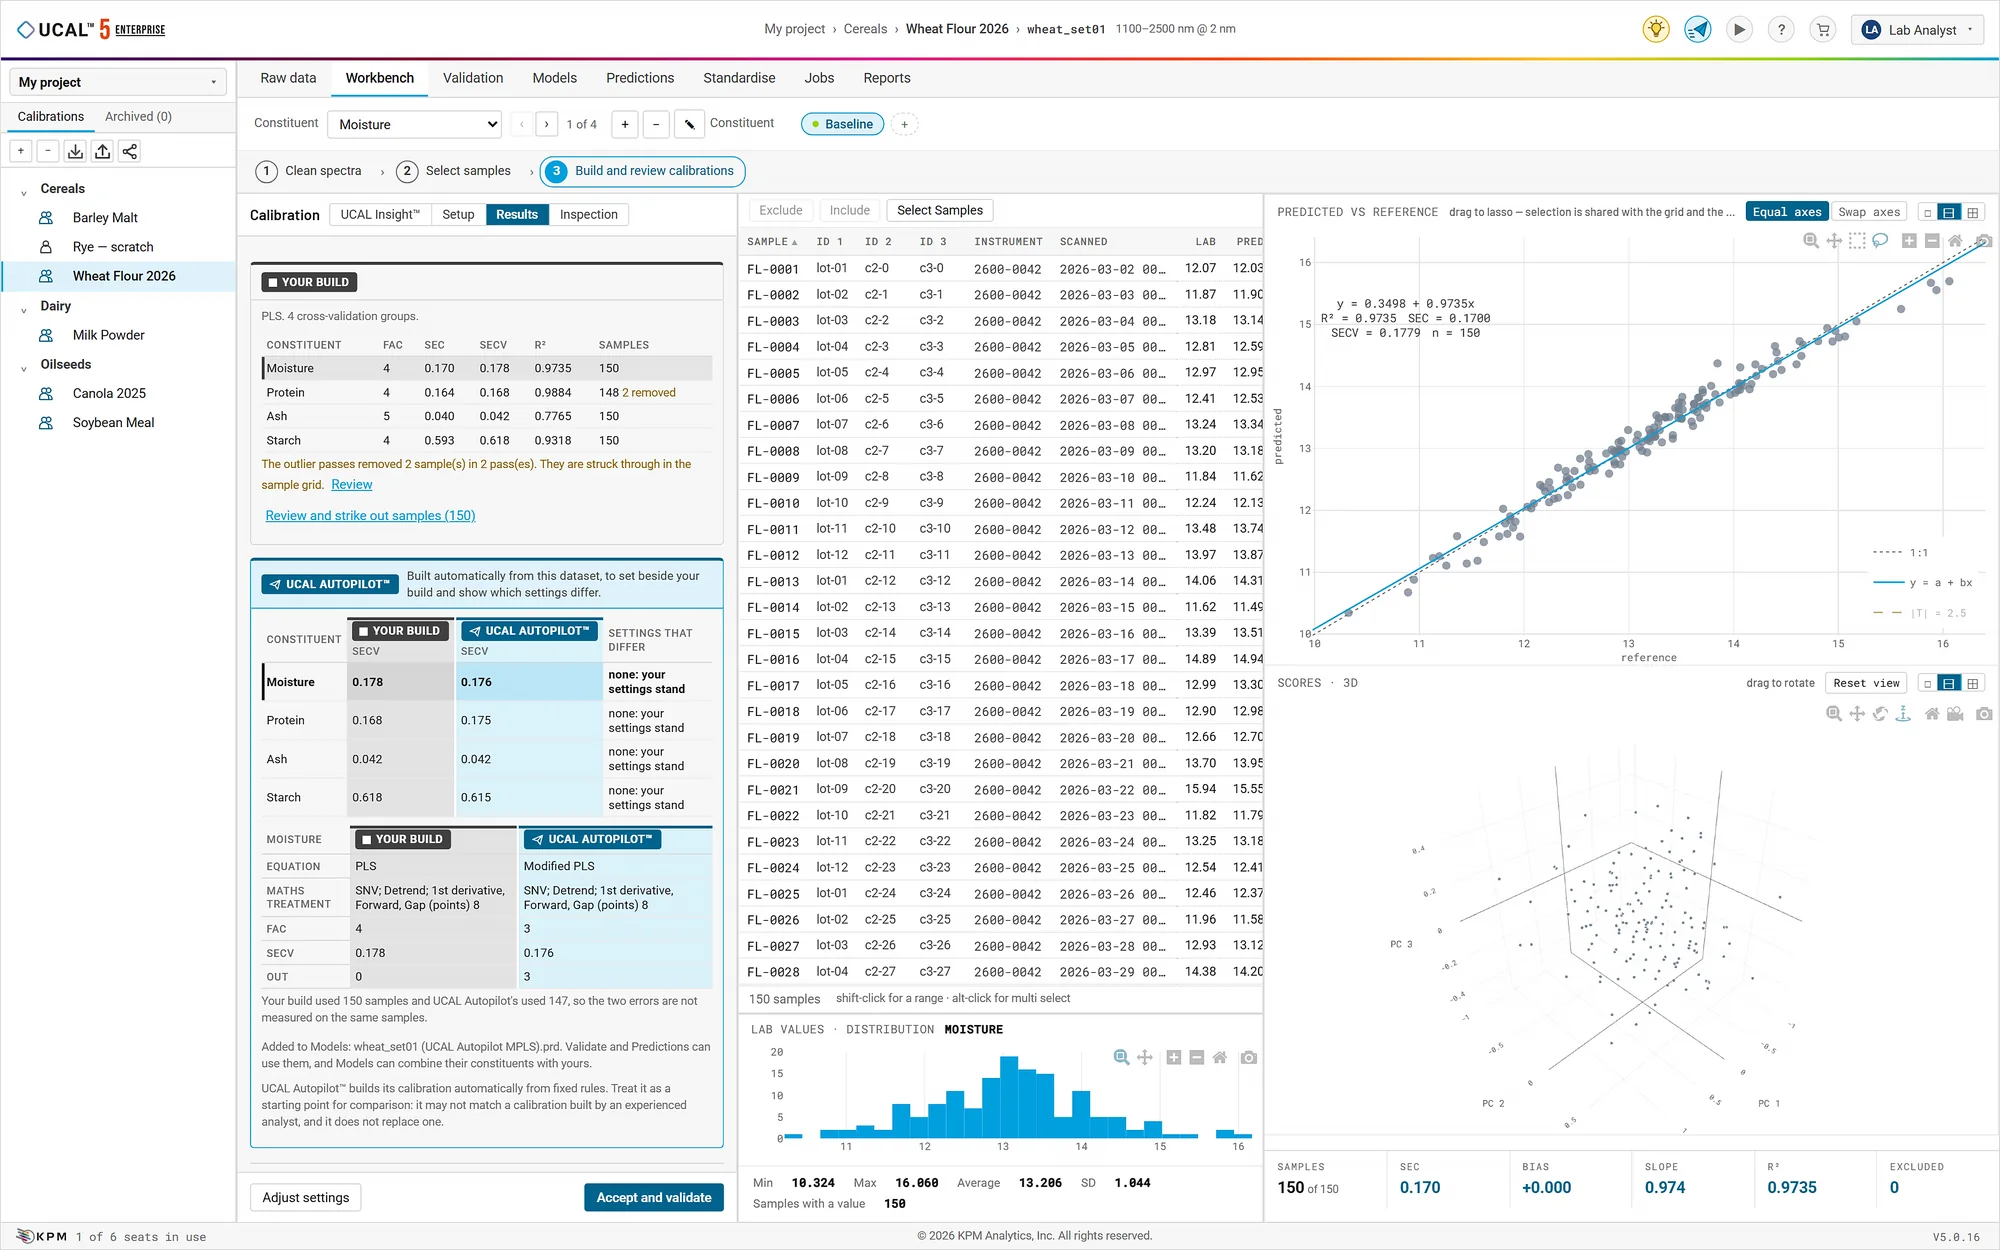Click the orbital rotation icon on 3D scores
The width and height of the screenshot is (2000, 1250).
tap(1880, 713)
